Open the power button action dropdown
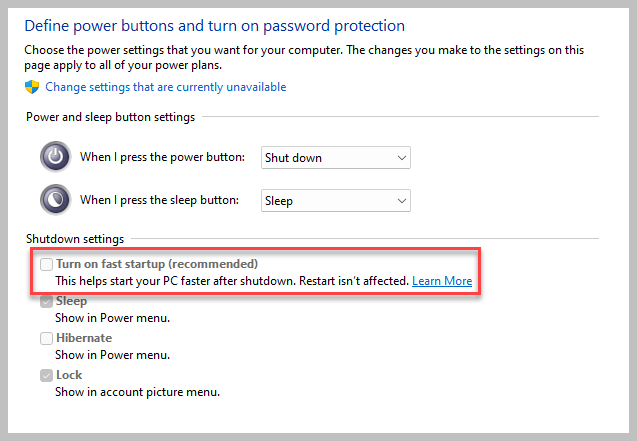 click(335, 158)
